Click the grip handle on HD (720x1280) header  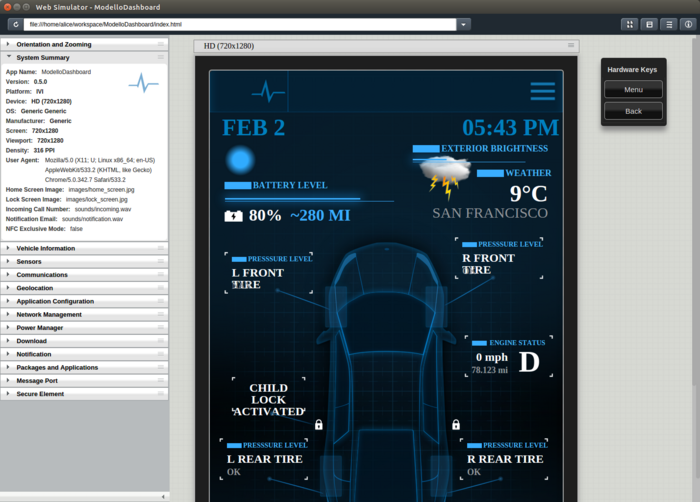571,46
